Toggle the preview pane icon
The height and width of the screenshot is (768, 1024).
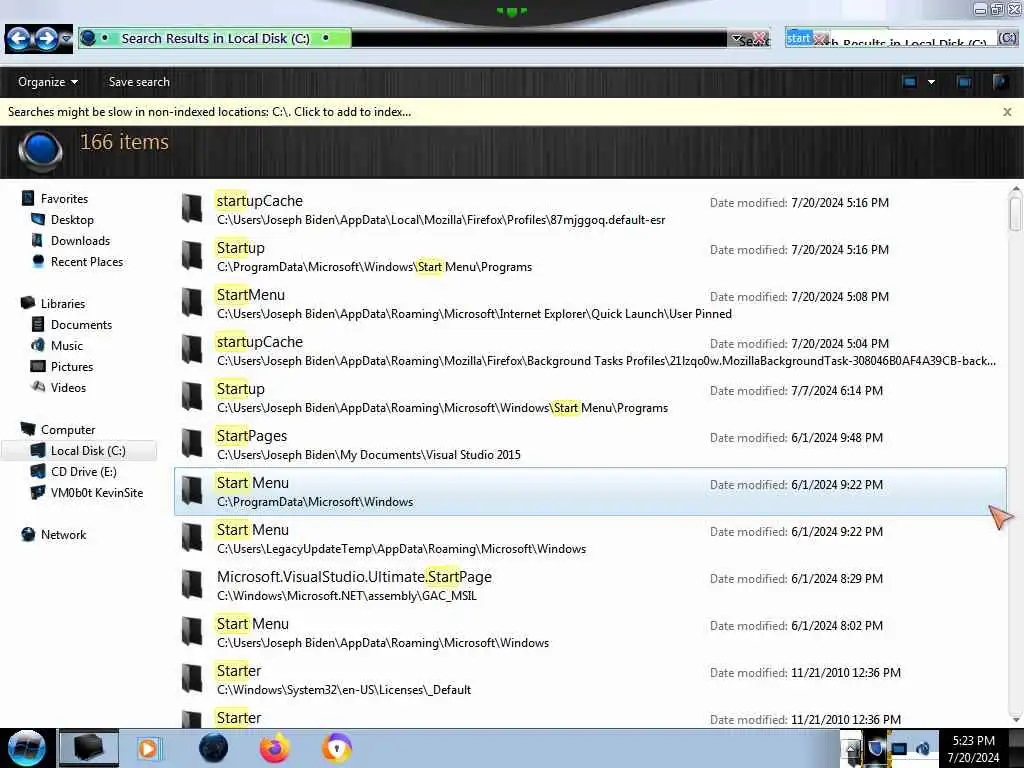tap(964, 82)
